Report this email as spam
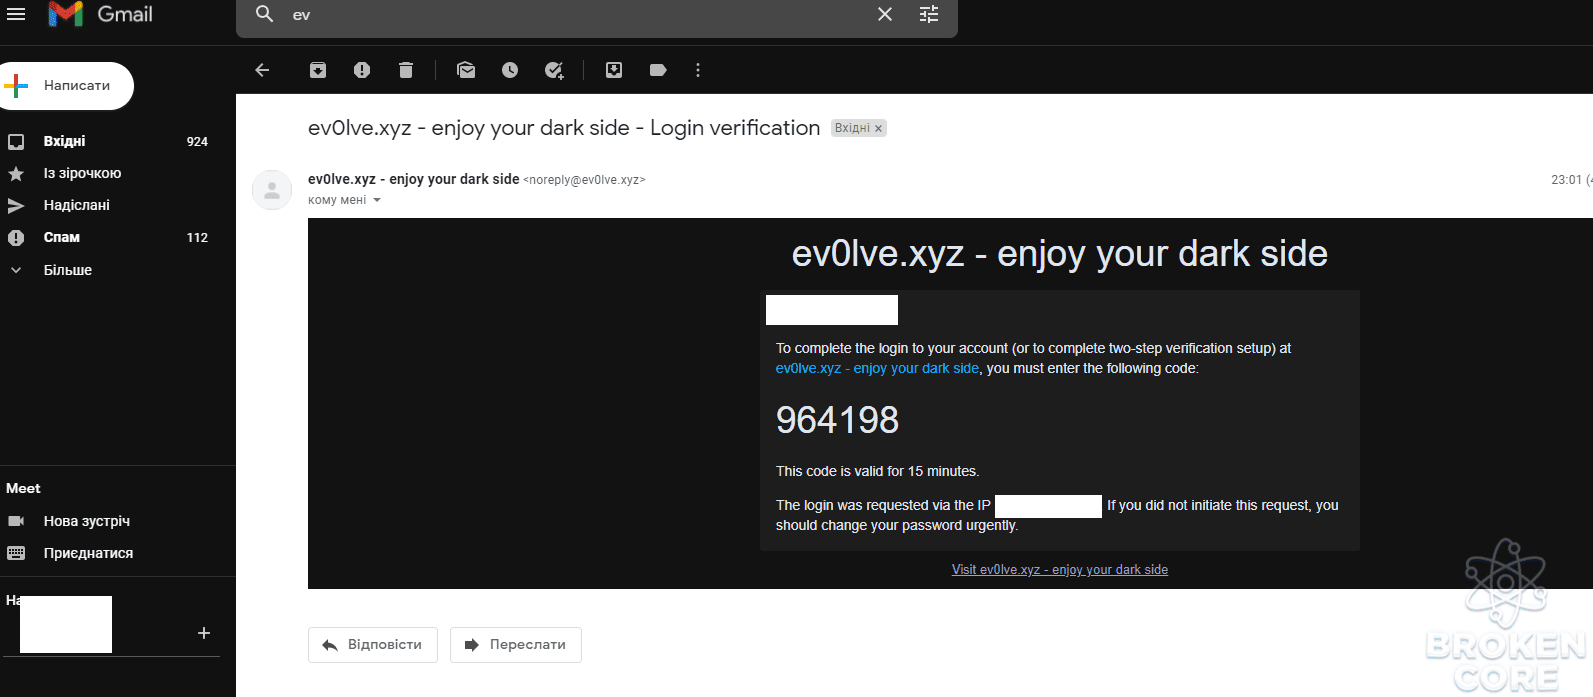The image size is (1593, 697). 362,70
